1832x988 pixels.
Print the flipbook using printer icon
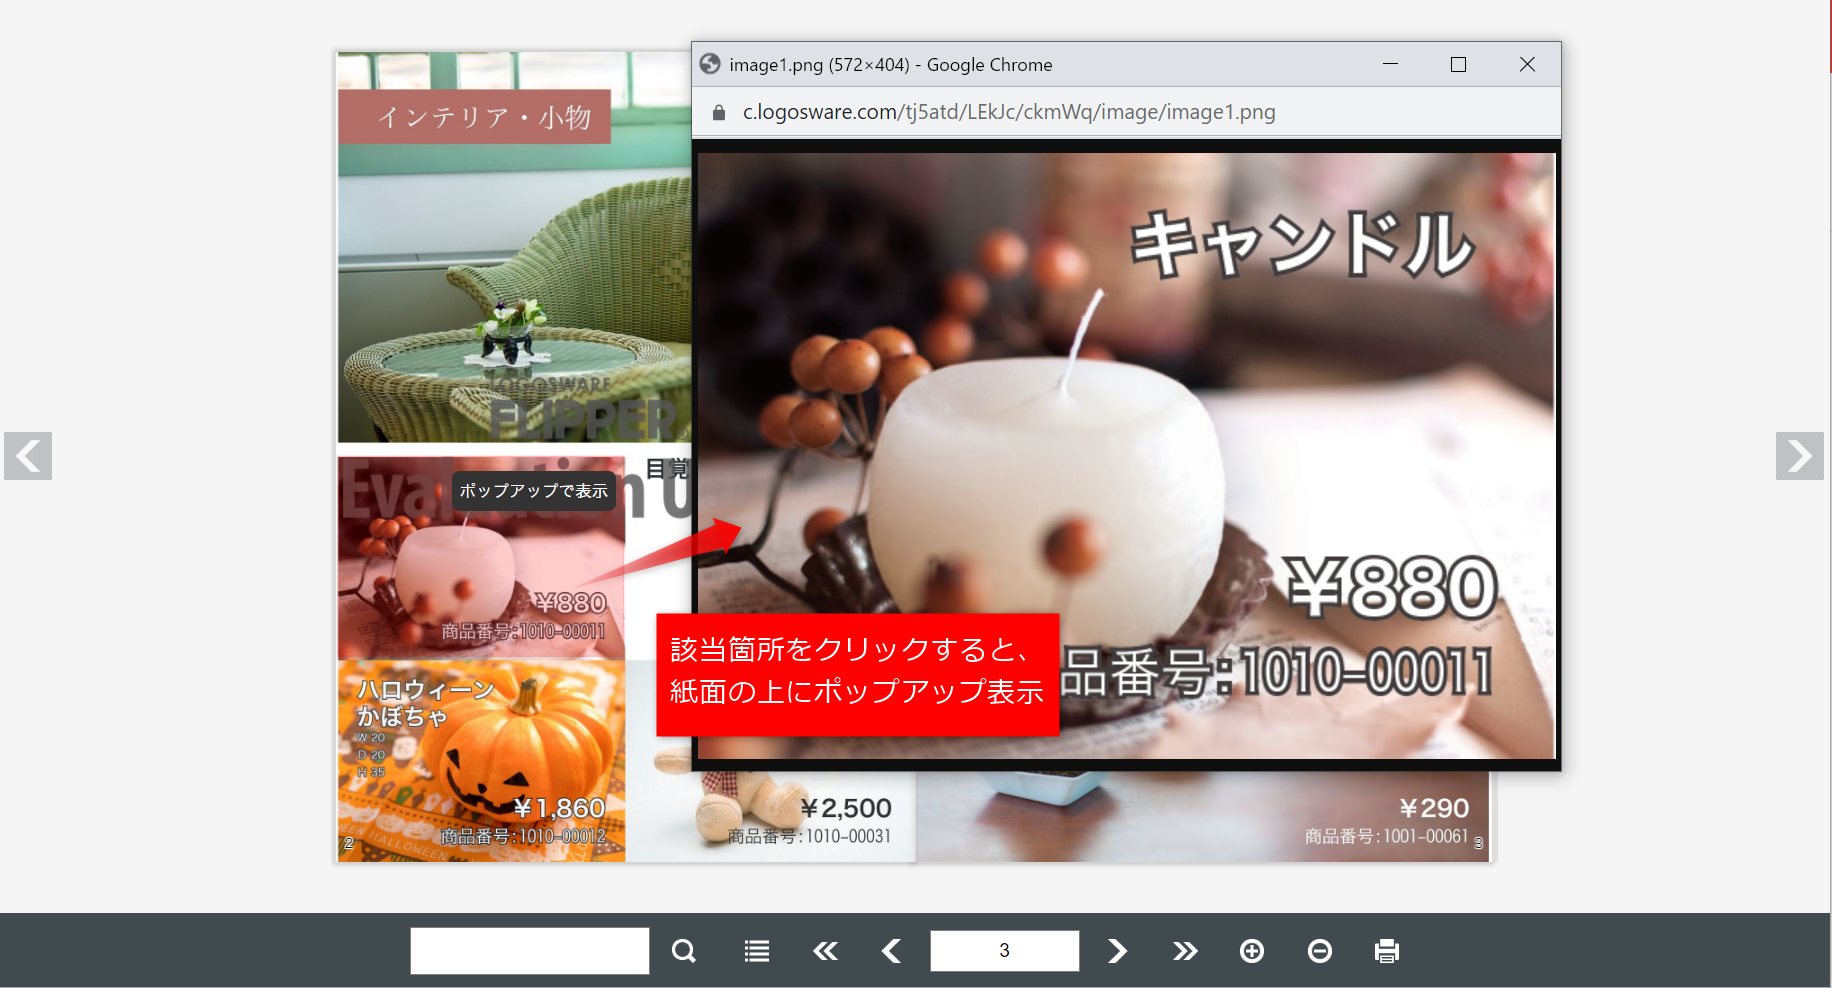(x=1387, y=951)
